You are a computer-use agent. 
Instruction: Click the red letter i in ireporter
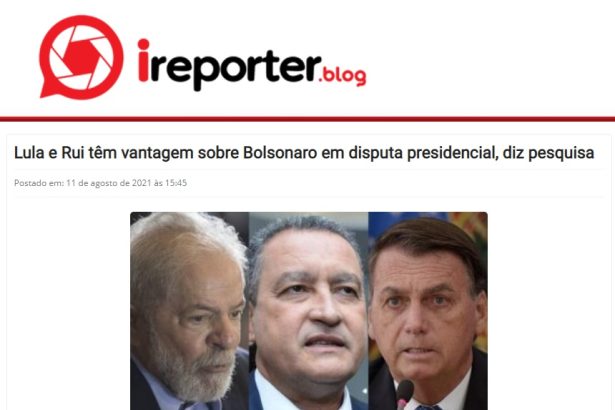pyautogui.click(x=144, y=60)
